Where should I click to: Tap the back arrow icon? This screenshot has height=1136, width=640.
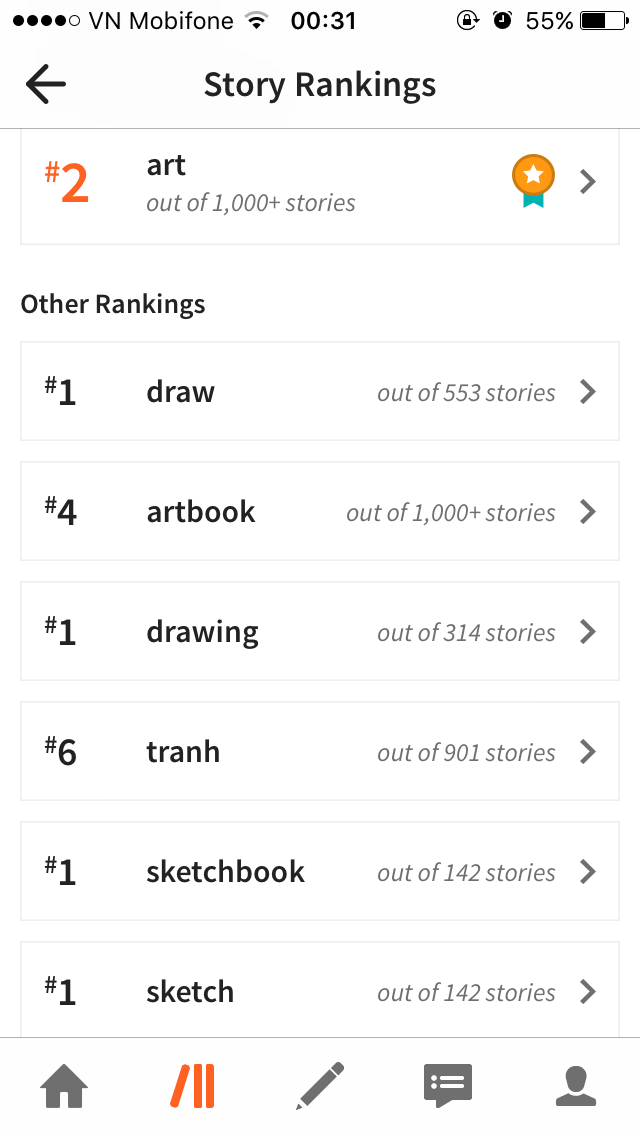[46, 84]
